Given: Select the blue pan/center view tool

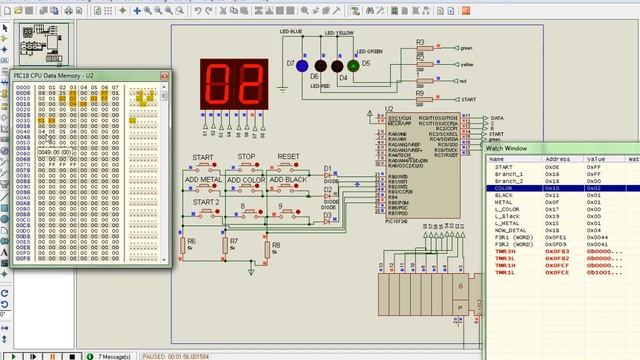Looking at the screenshot, I should pos(137,11).
